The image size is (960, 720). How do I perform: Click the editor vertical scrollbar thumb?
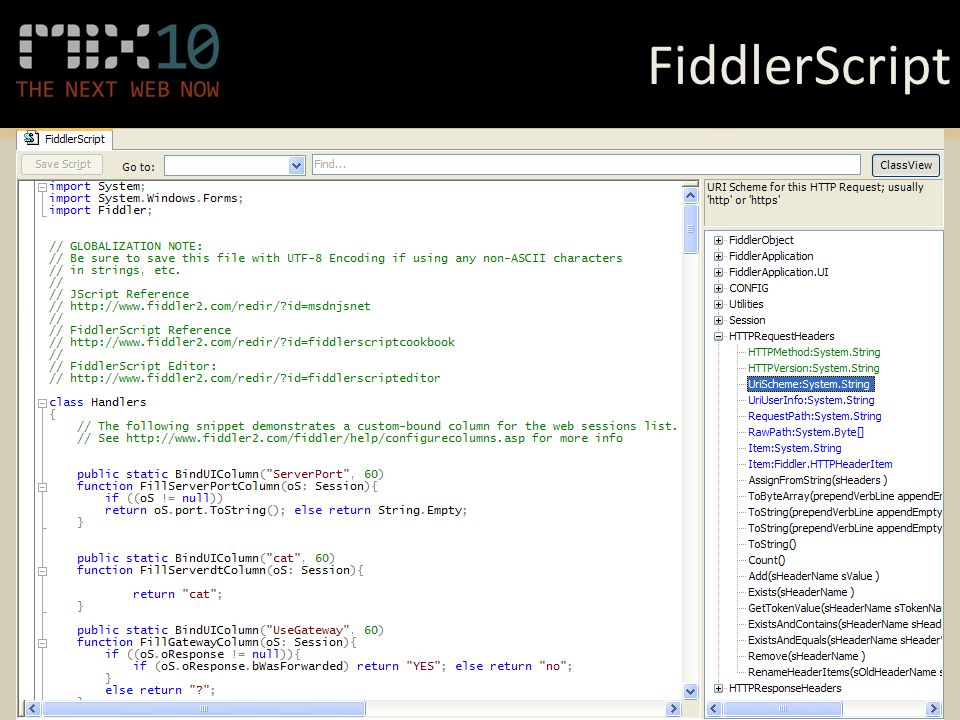point(690,228)
